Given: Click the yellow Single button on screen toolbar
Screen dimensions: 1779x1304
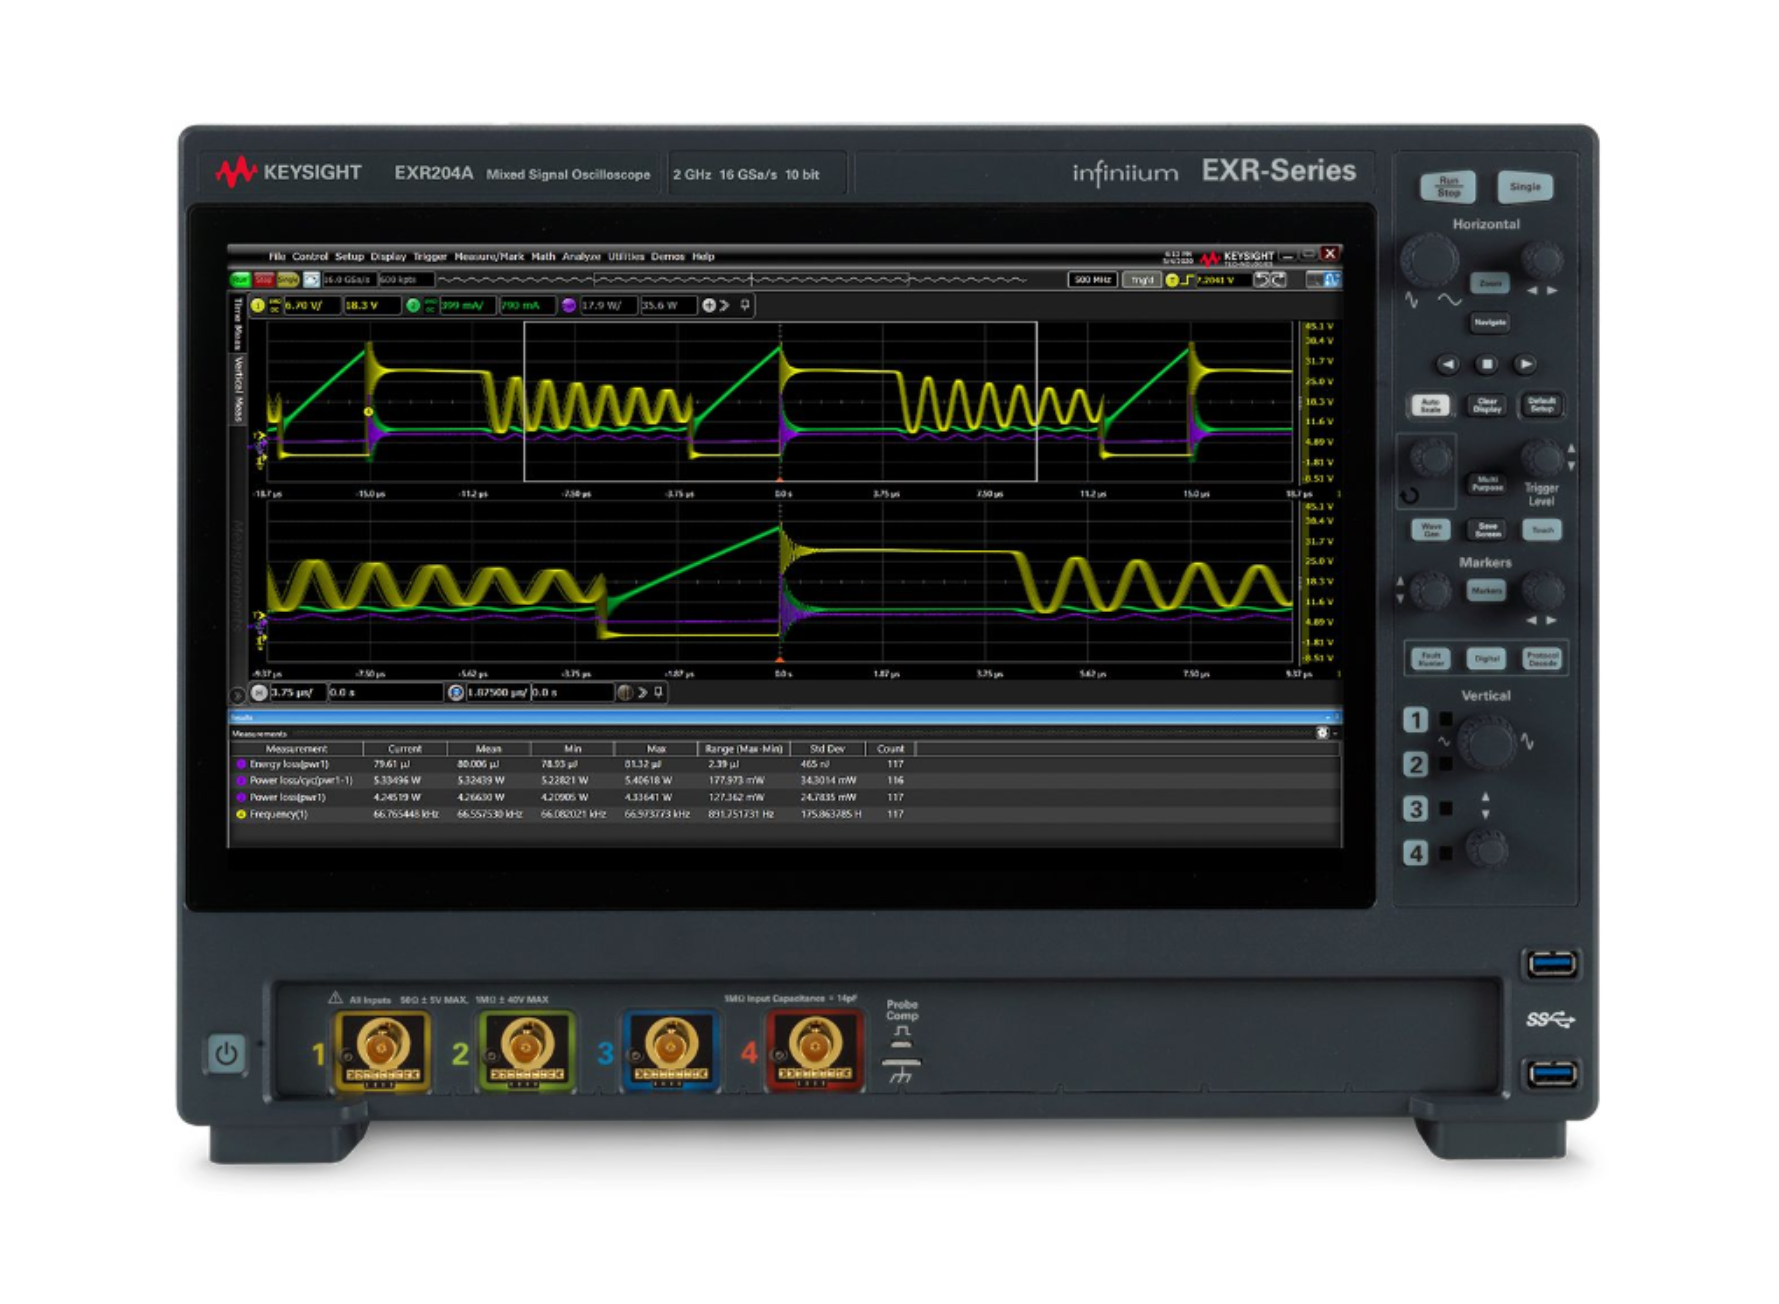Looking at the screenshot, I should click(288, 280).
